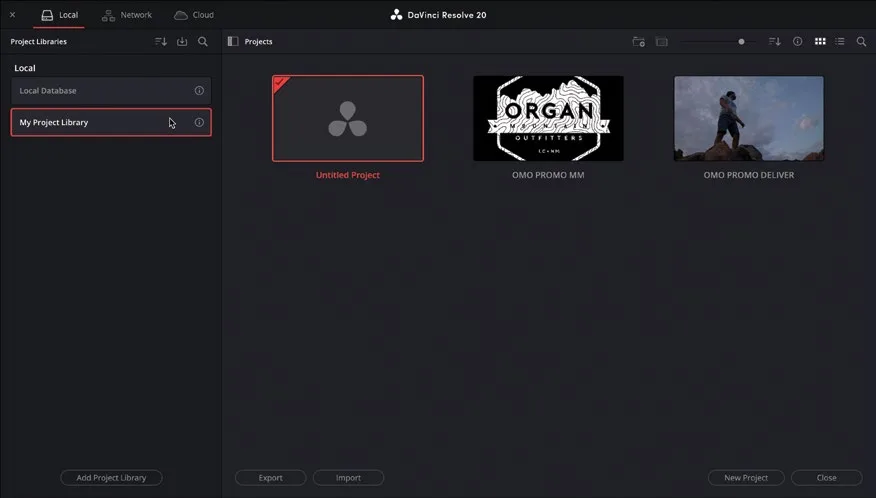Create a new folder in Projects
The height and width of the screenshot is (498, 876).
(639, 41)
